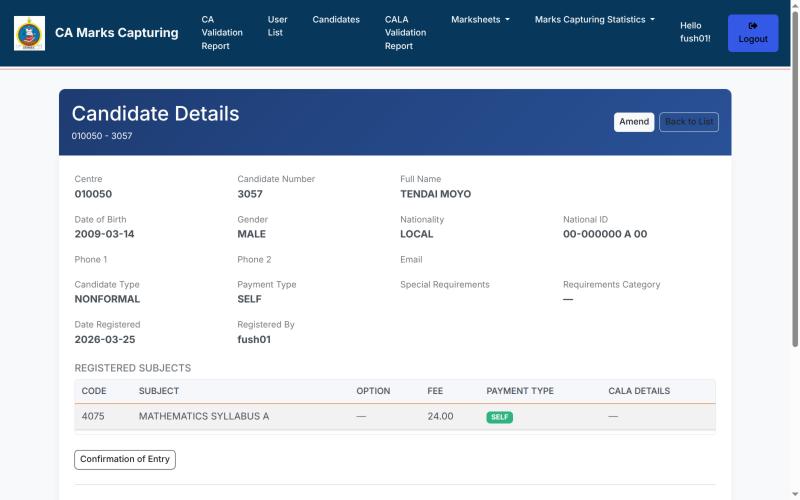Screen dimensions: 800x500
Task: Click the Confirmation of Entry button
Action: pyautogui.click(x=125, y=459)
